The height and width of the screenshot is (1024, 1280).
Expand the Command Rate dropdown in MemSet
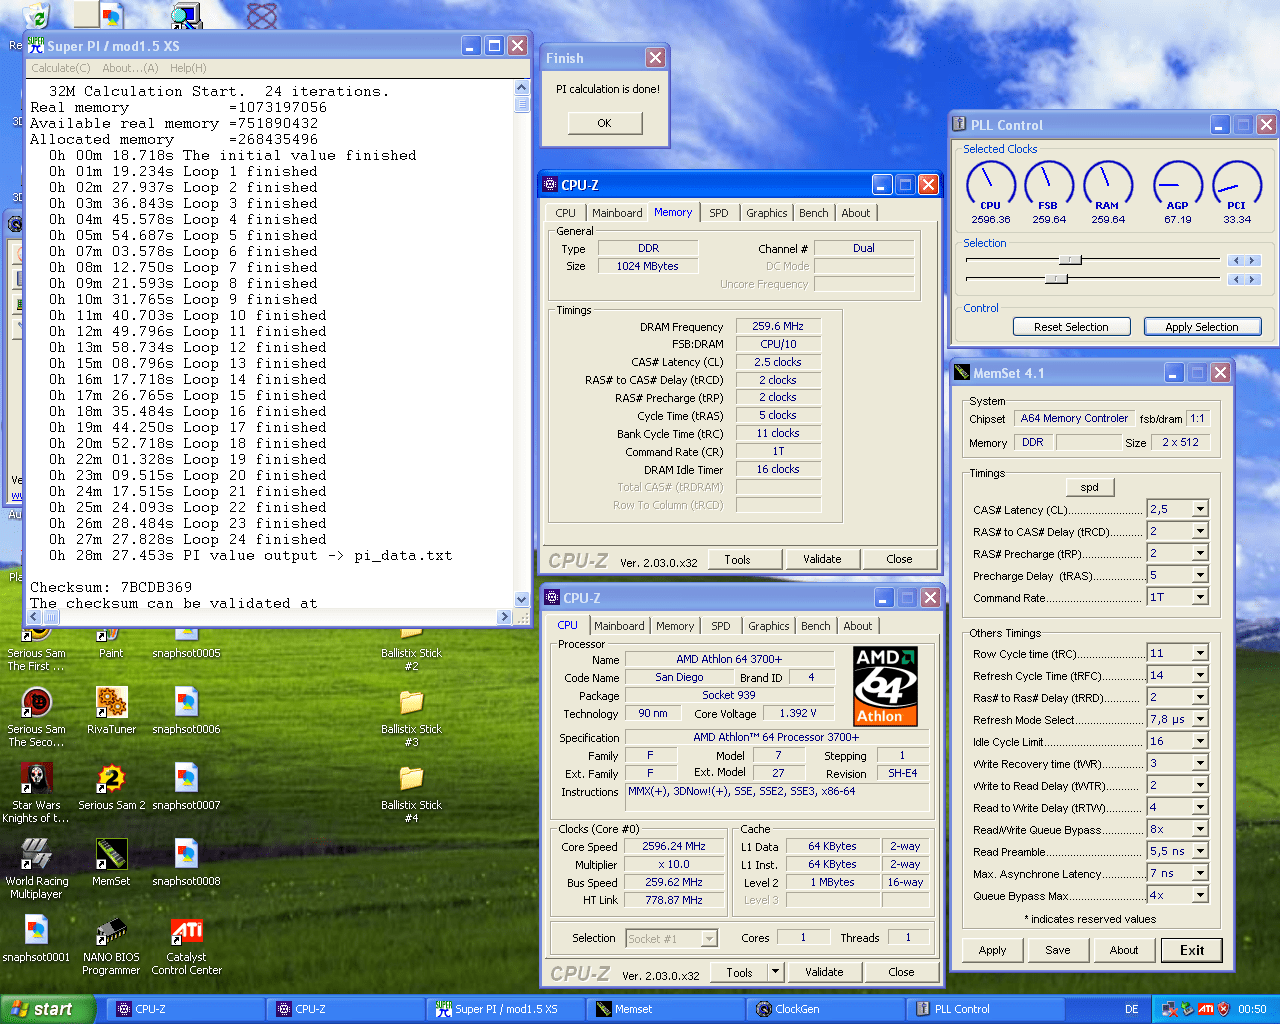point(1200,597)
